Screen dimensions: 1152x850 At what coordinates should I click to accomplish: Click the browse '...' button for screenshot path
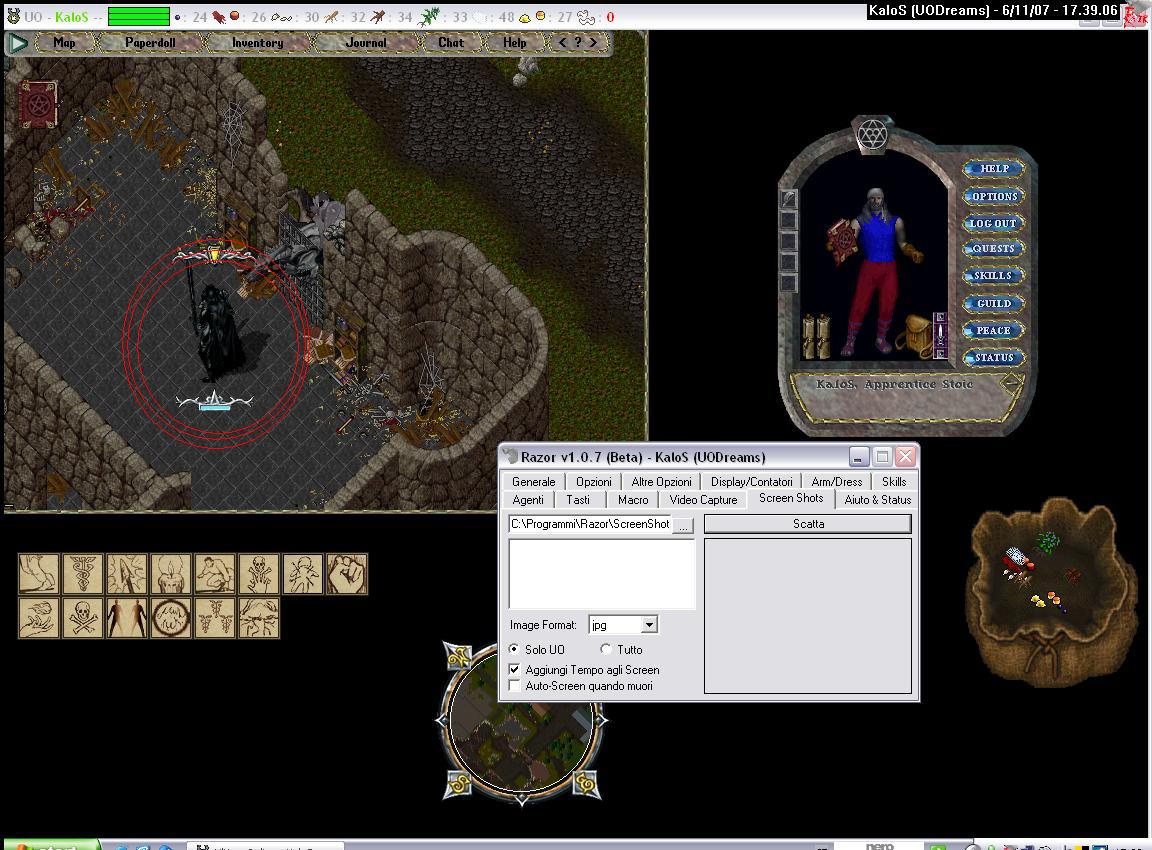coord(683,525)
